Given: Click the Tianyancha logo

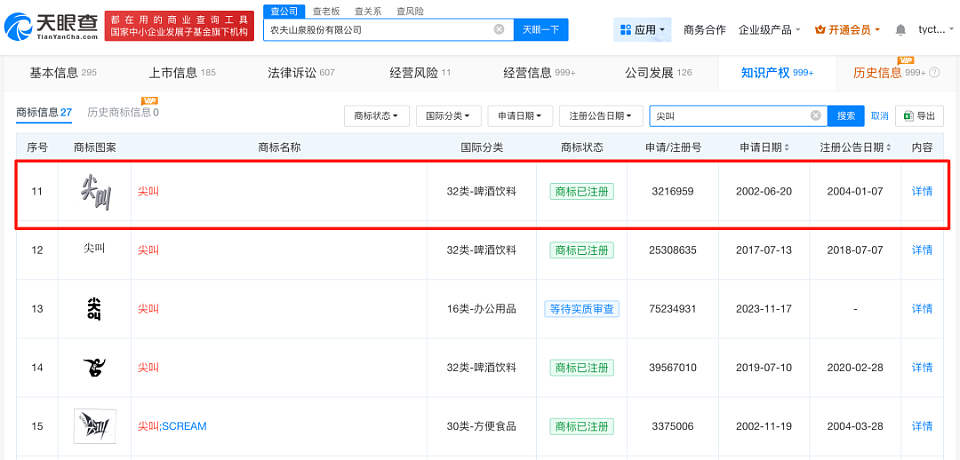Looking at the screenshot, I should 51,27.
